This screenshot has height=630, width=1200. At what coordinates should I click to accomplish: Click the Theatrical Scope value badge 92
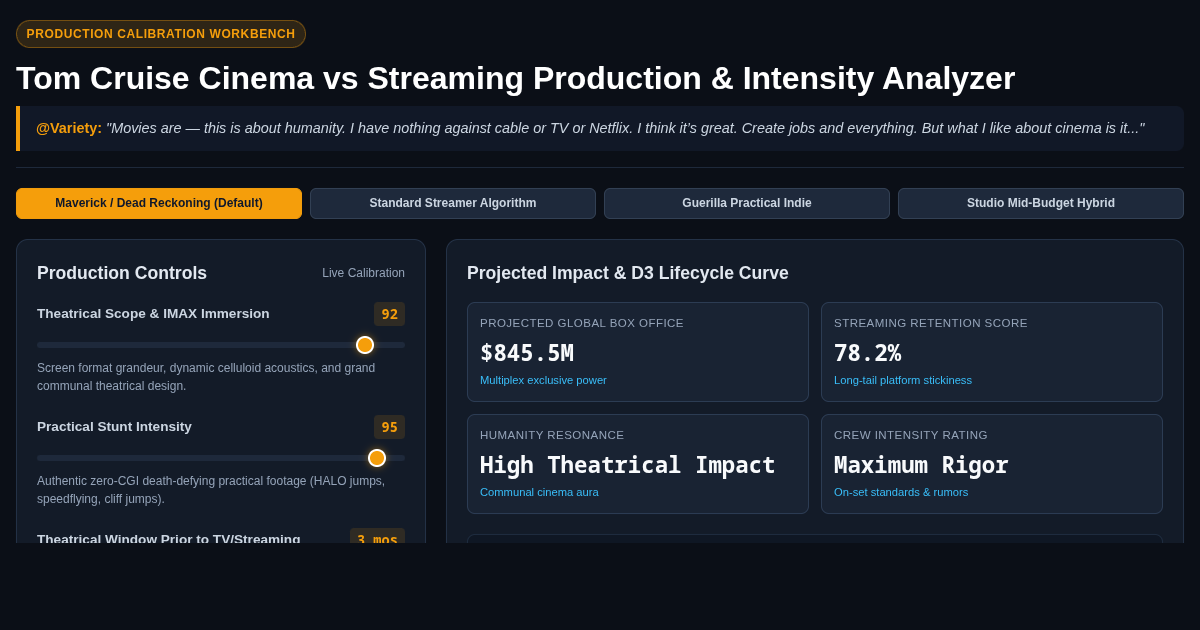[x=390, y=314]
